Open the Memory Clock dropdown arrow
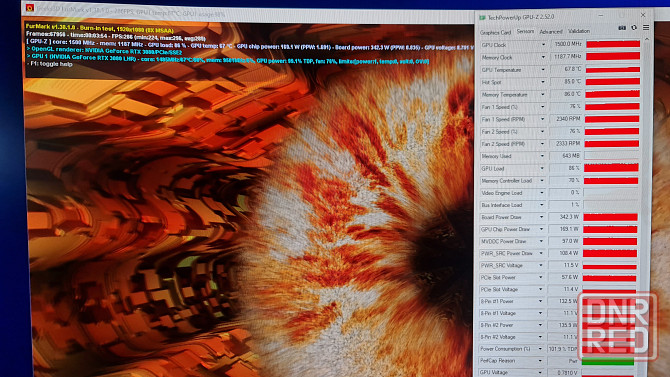Viewport: 670px width, 377px height. pyautogui.click(x=544, y=57)
